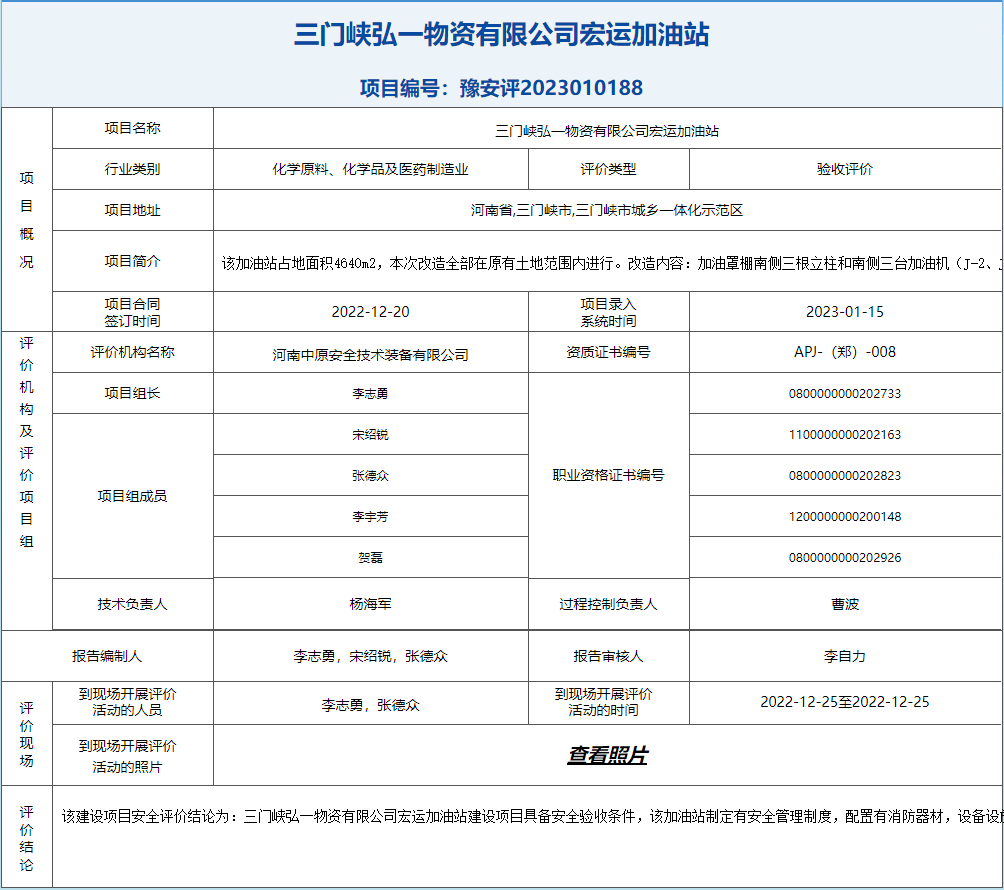Click qualification number 0800000000202823
Image resolution: width=1004 pixels, height=890 pixels.
click(x=845, y=475)
